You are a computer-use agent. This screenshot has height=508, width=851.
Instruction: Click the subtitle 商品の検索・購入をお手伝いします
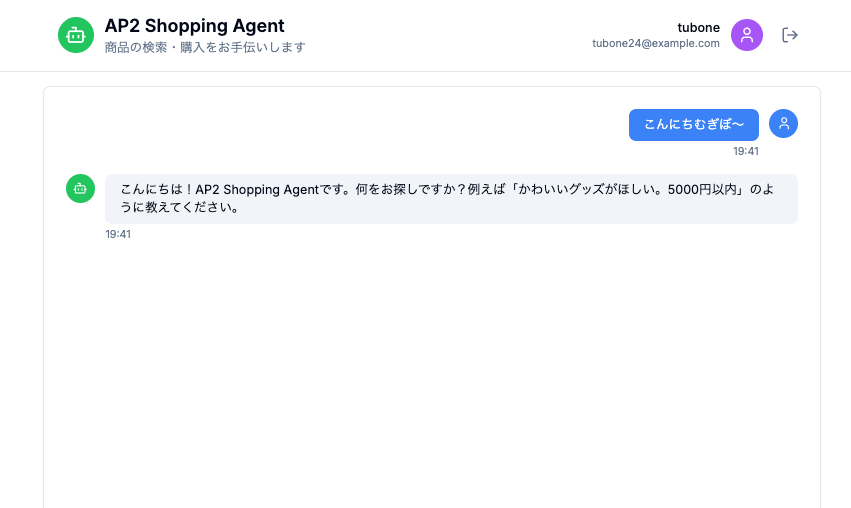205,47
